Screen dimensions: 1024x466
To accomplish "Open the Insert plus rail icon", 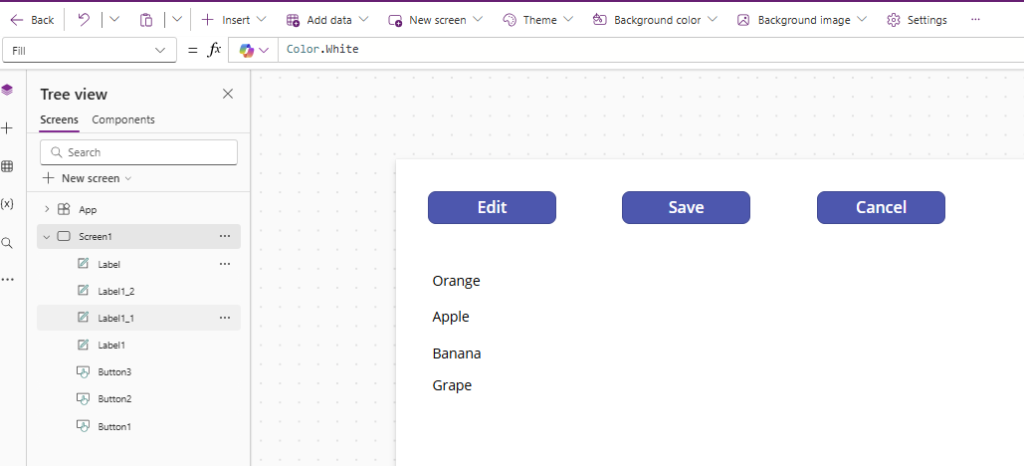I will [7, 128].
